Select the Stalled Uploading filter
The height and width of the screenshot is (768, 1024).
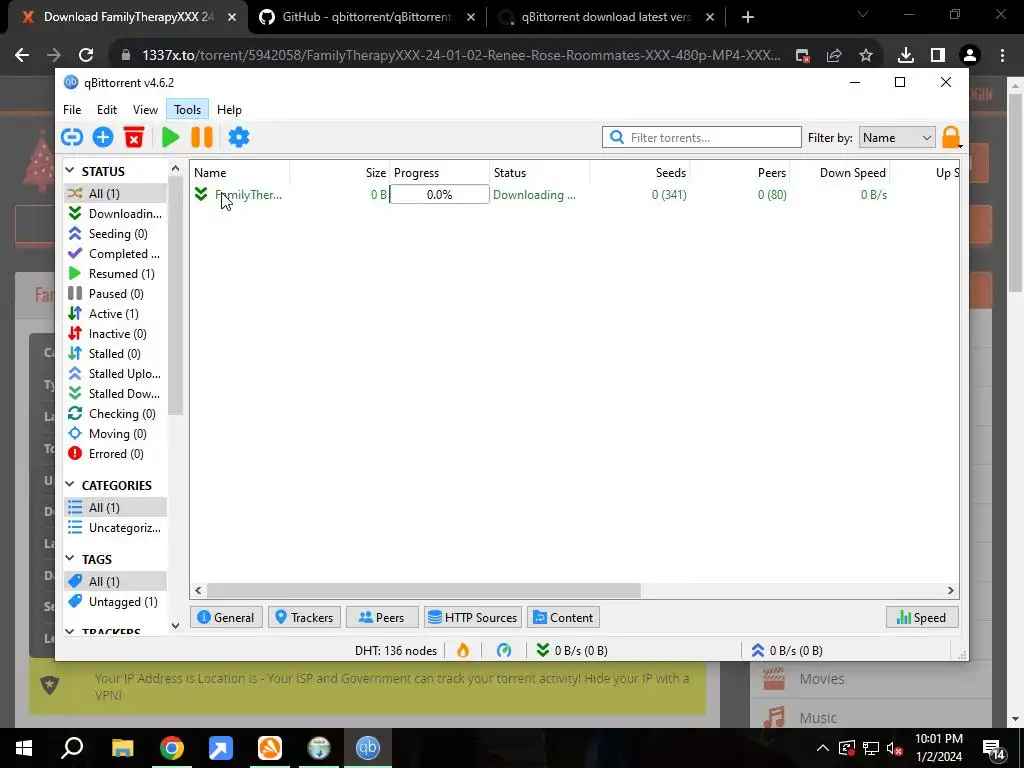coord(116,374)
